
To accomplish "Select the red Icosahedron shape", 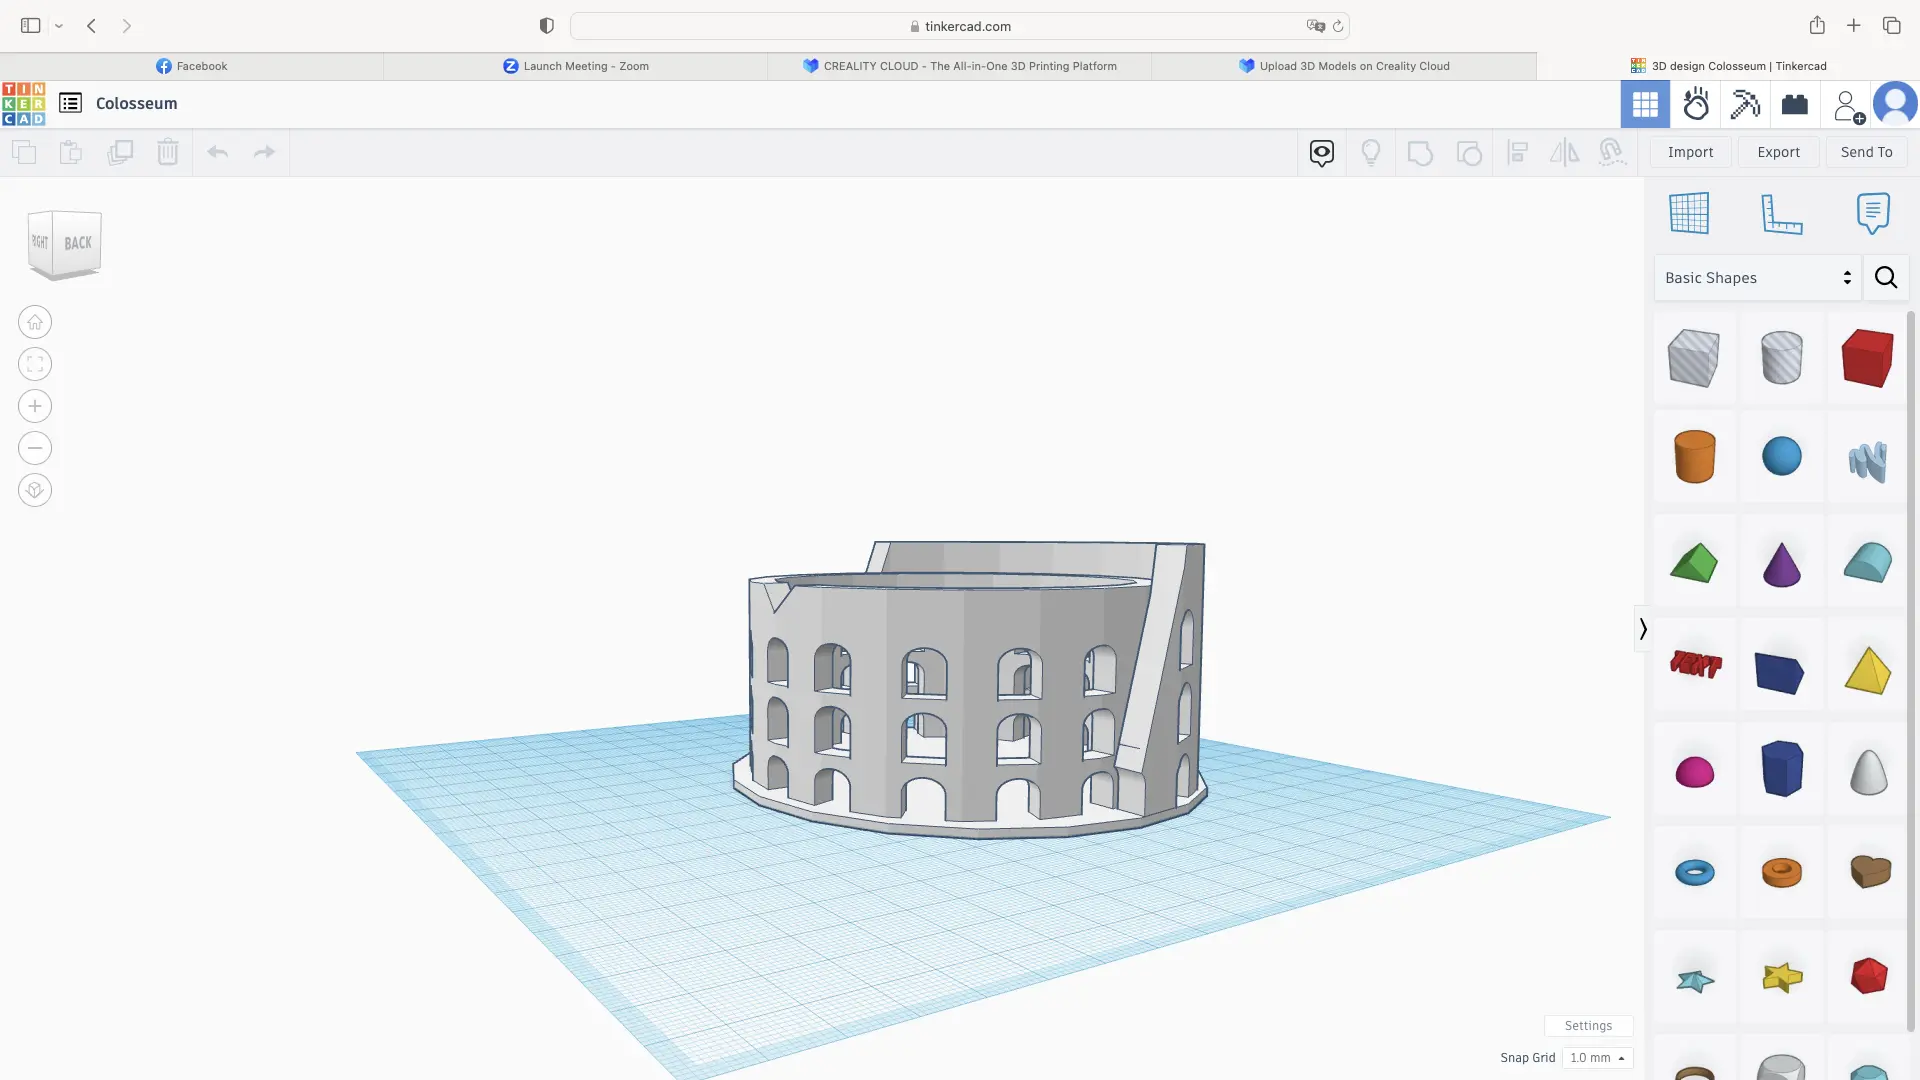I will [1868, 975].
